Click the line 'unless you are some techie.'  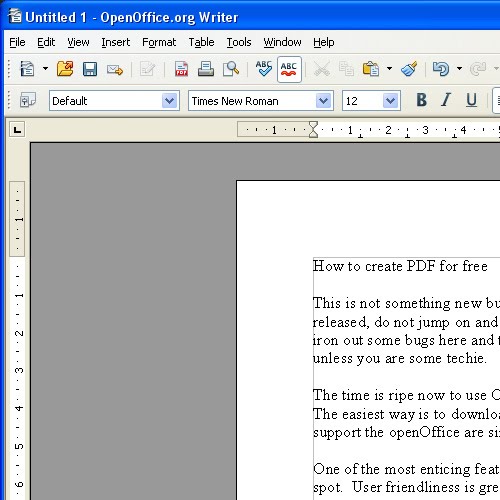(400, 359)
